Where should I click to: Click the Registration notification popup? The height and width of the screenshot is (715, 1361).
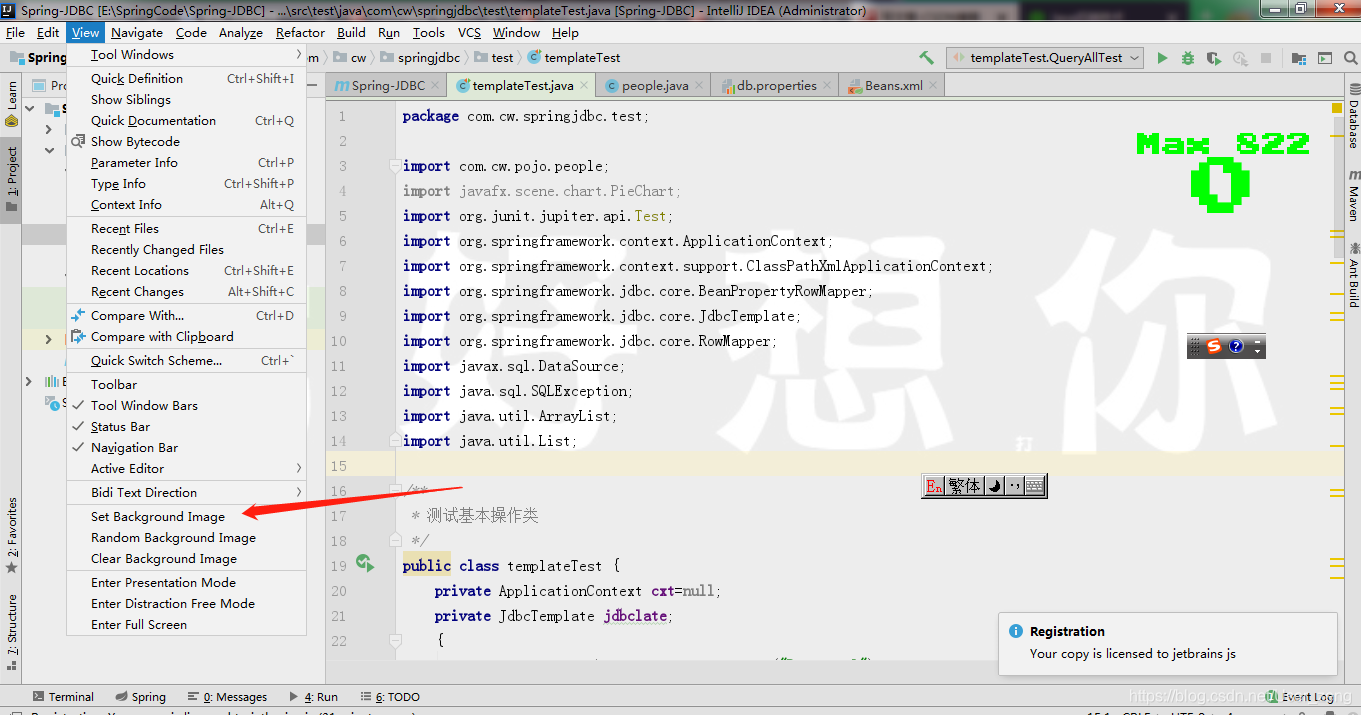coord(1168,643)
